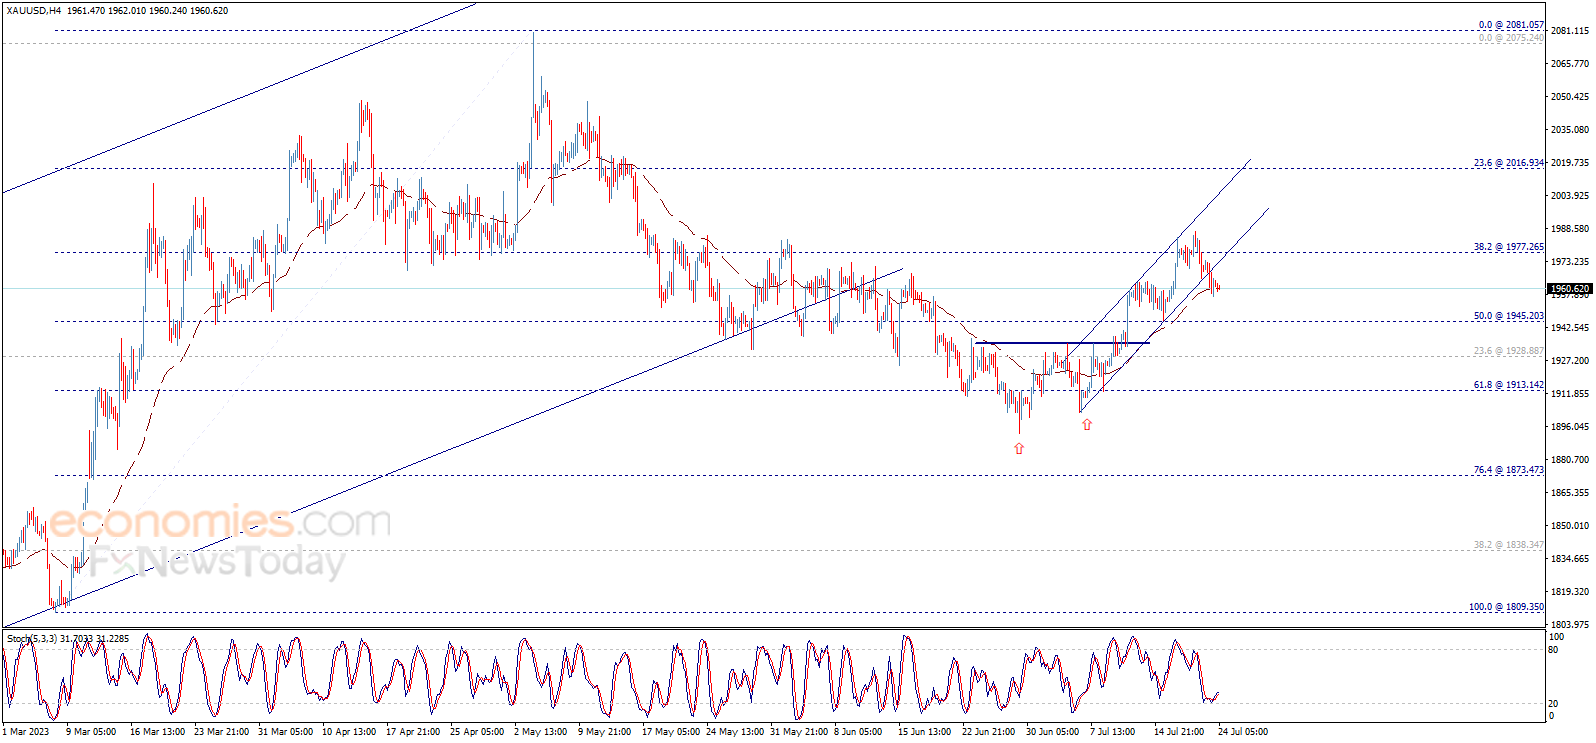Image resolution: width=1596 pixels, height=743 pixels.
Task: Click the 1988.580 price axis label
Action: pos(1570,229)
